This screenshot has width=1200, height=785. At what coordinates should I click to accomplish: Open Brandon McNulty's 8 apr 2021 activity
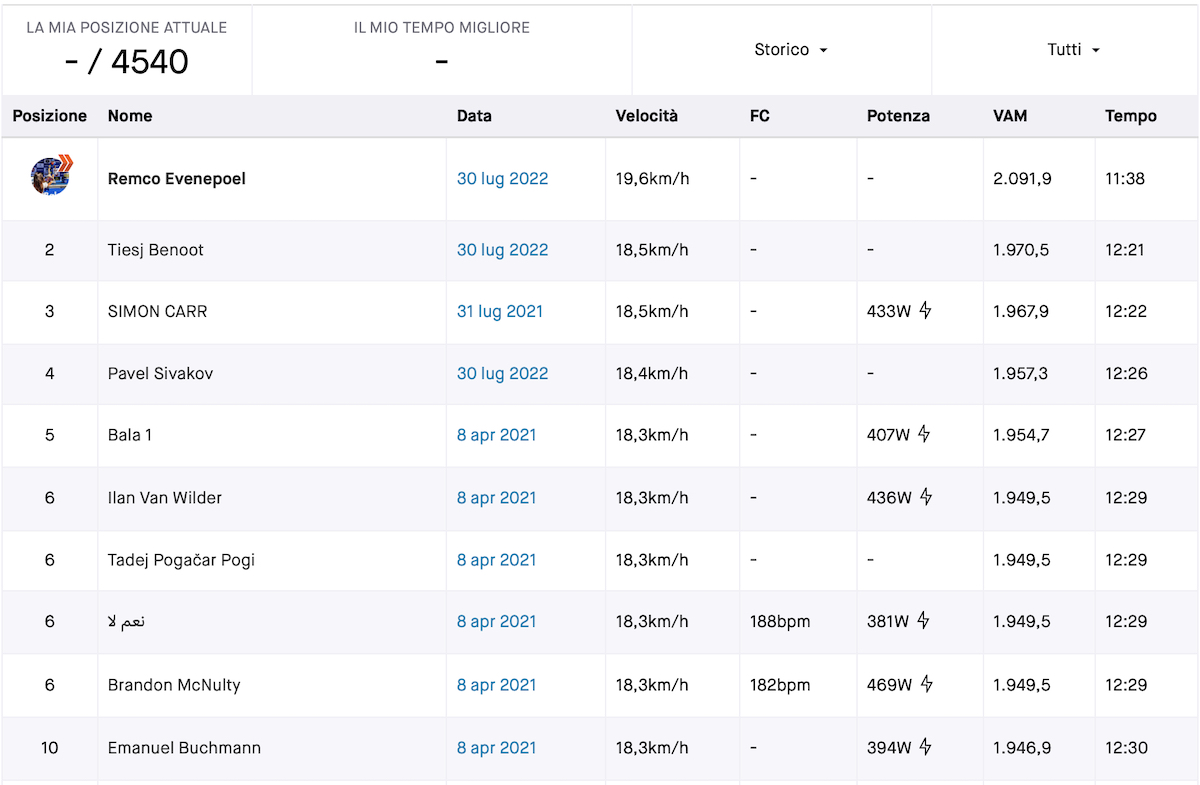coord(496,685)
